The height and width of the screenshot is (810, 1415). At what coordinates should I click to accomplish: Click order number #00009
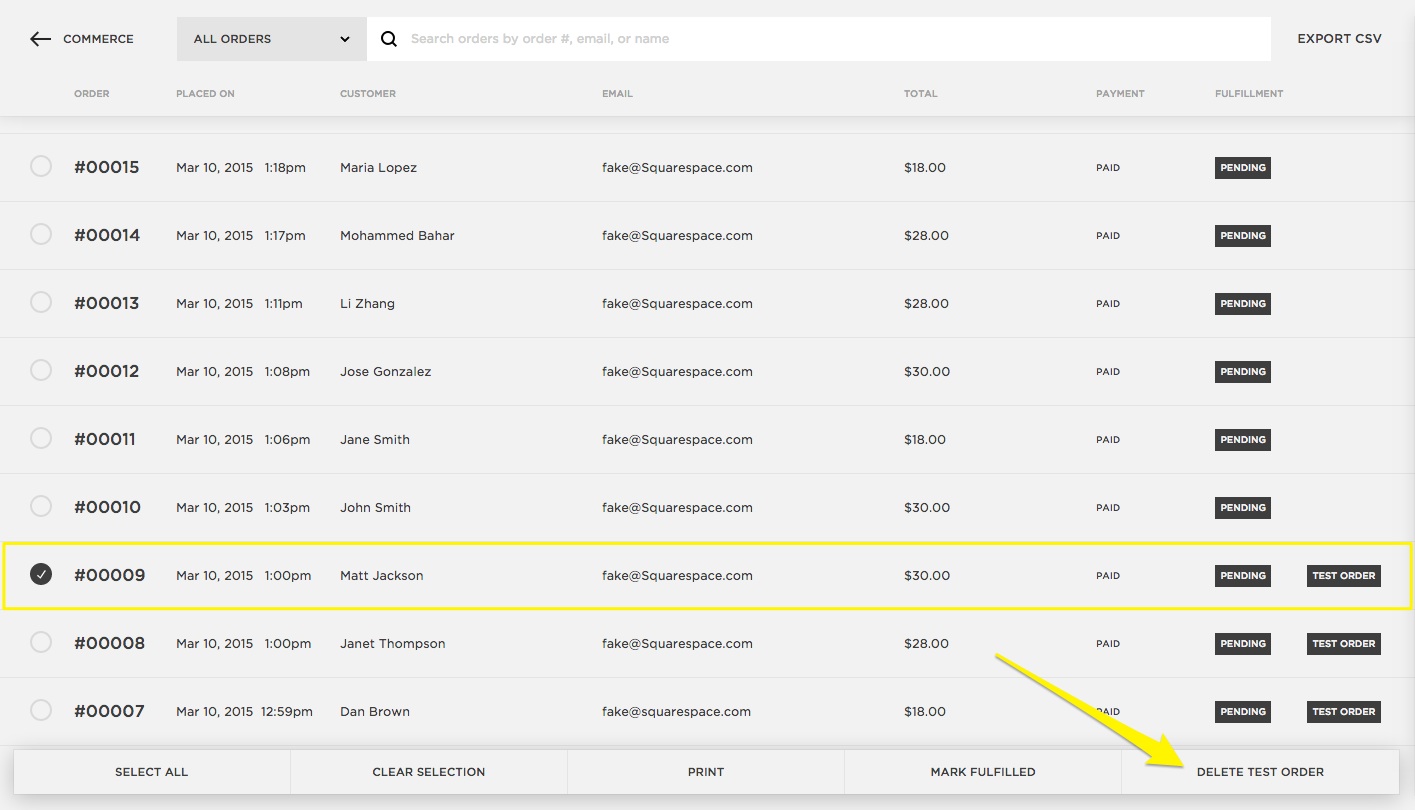coord(110,575)
